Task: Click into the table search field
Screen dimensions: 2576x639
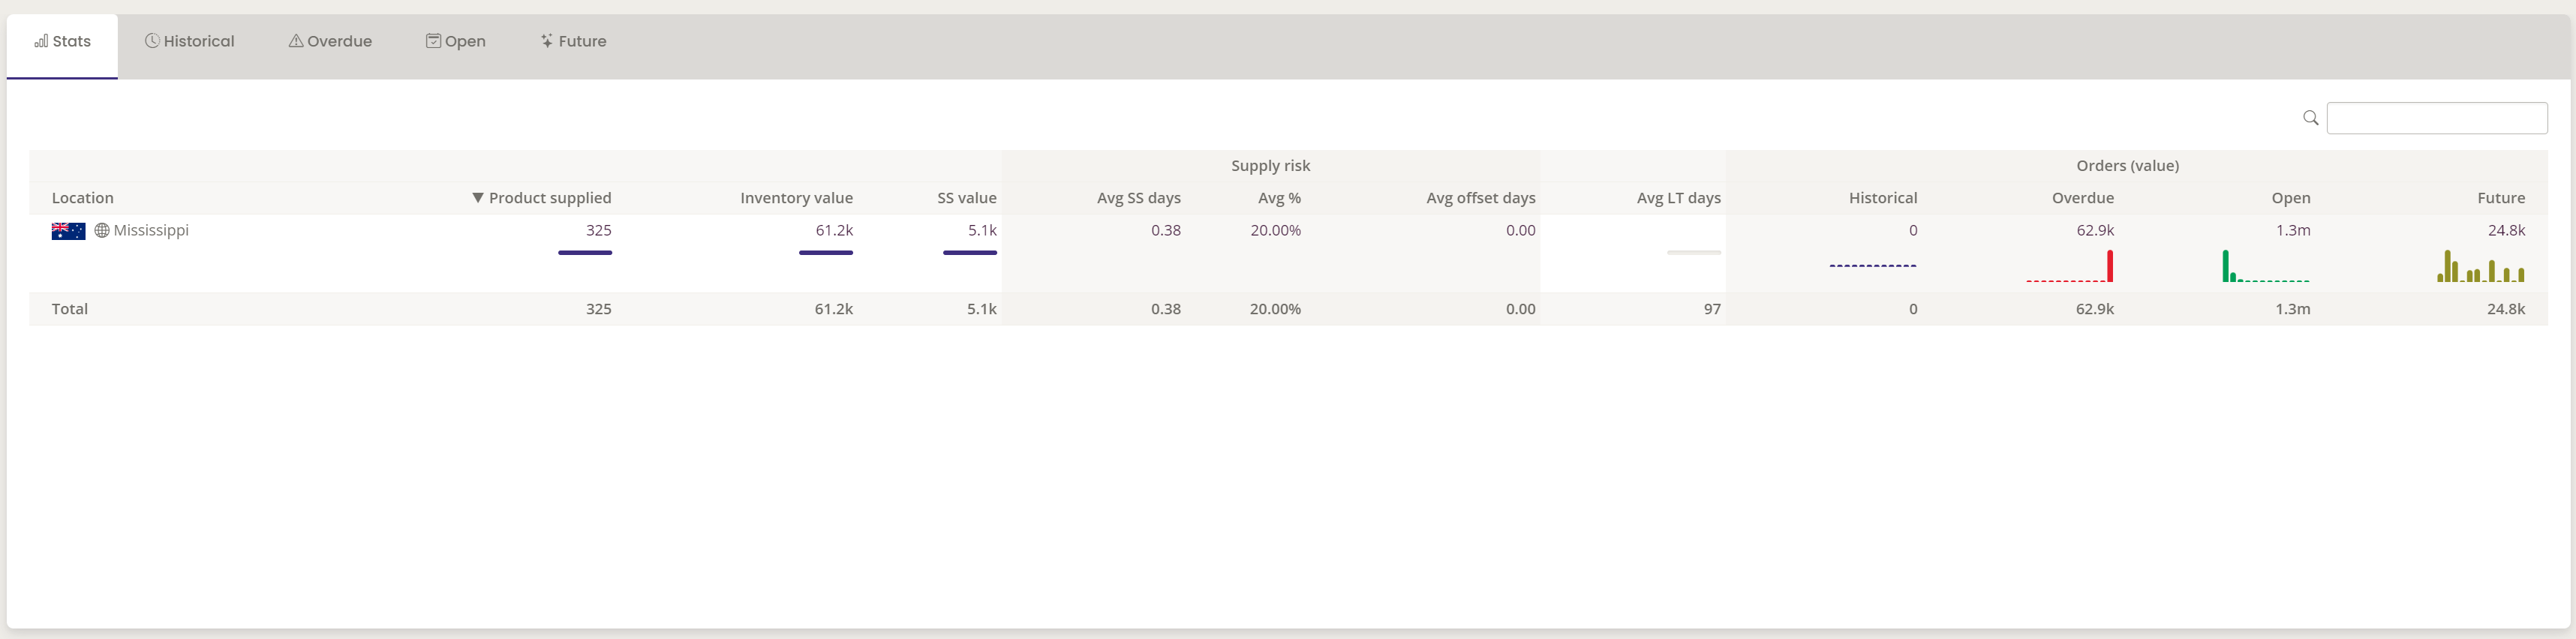Action: (2436, 118)
